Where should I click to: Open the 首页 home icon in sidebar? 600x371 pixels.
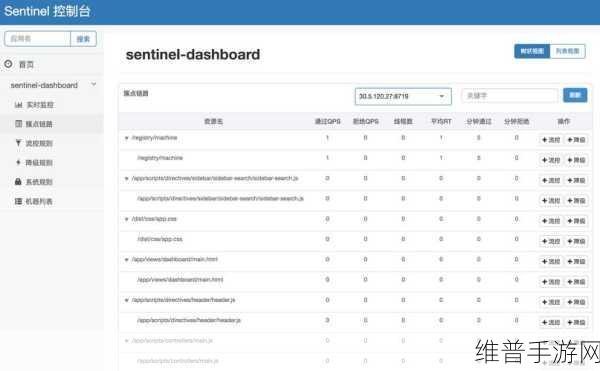point(8,64)
